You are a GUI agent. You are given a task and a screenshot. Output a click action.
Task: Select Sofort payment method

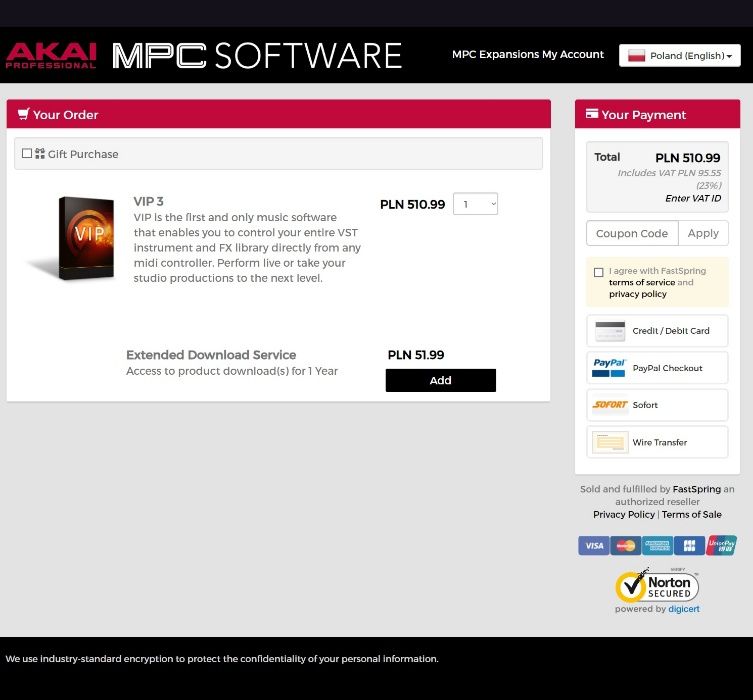[657, 405]
